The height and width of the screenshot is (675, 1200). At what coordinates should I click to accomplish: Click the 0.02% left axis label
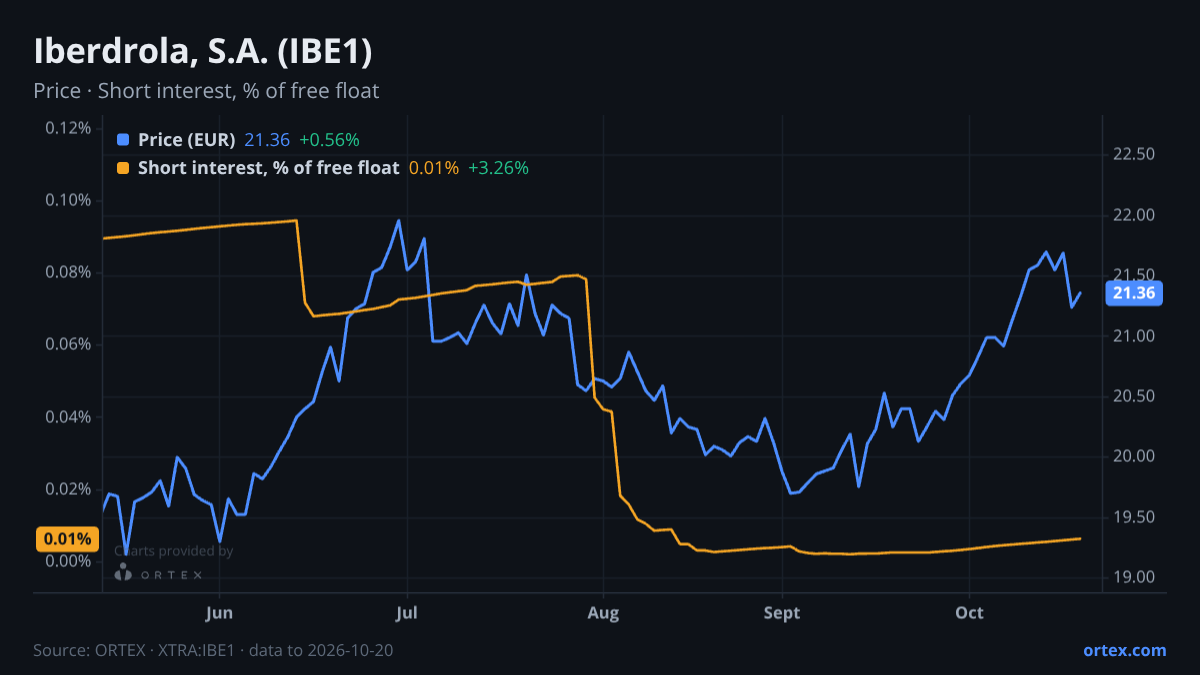68,489
